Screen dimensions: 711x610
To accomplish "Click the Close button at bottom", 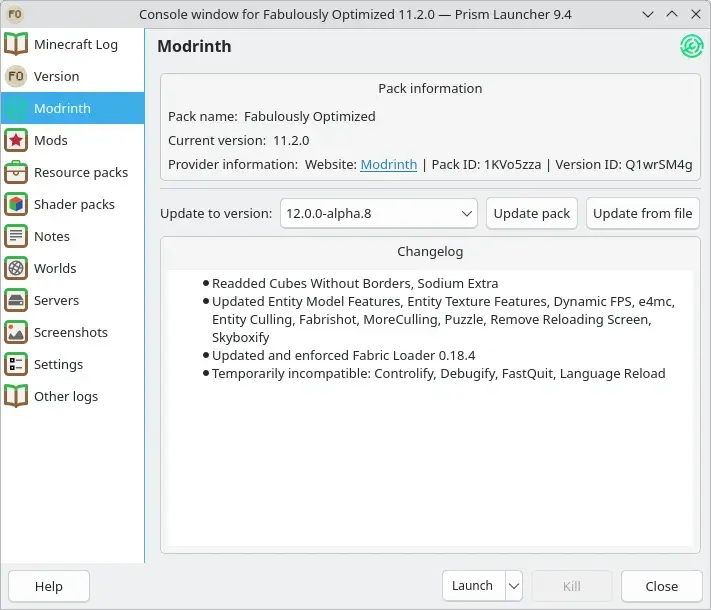I will (x=662, y=586).
